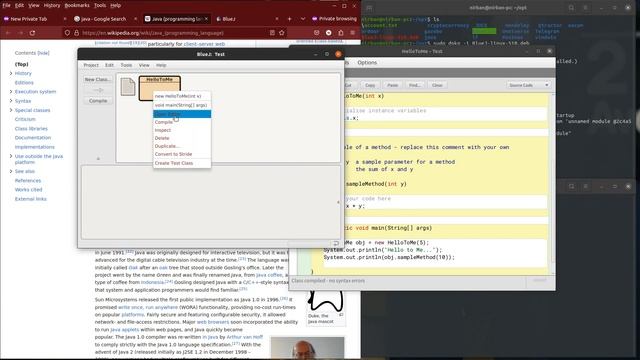
Task: Click the Paste button in editor toolbar
Action: coord(392,85)
